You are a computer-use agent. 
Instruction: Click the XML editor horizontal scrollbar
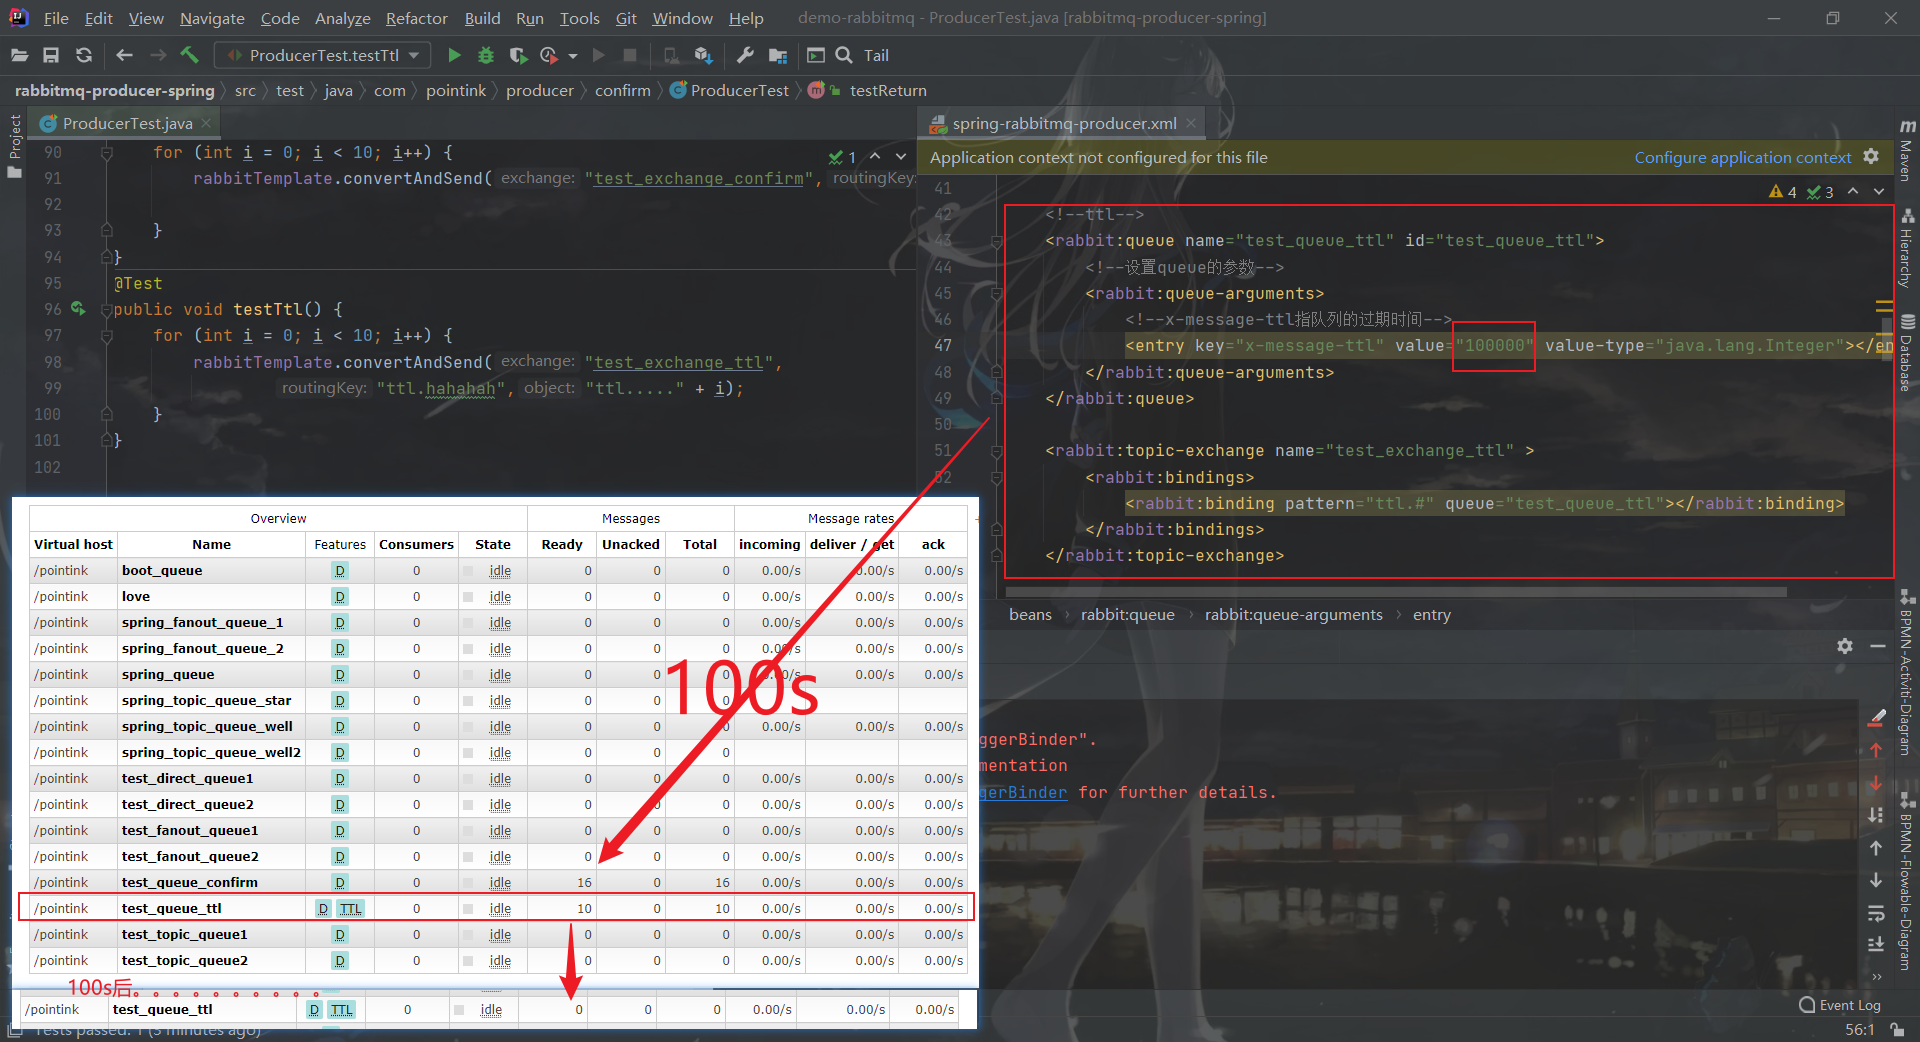click(x=1395, y=592)
